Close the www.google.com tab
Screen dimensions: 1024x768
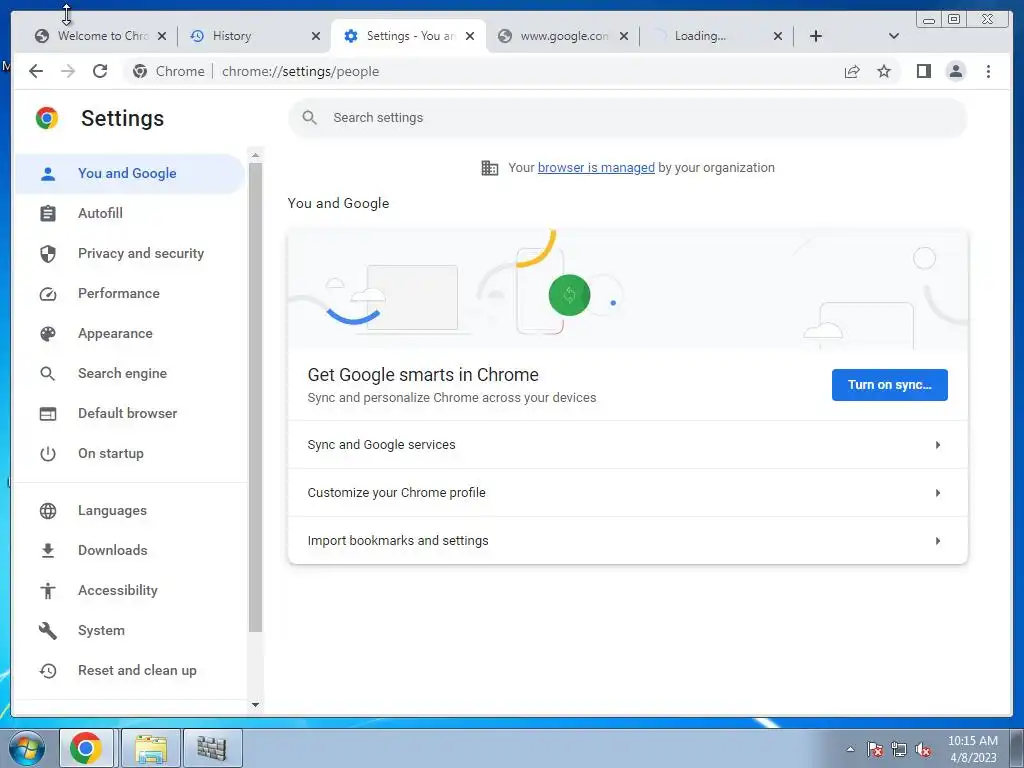624,36
